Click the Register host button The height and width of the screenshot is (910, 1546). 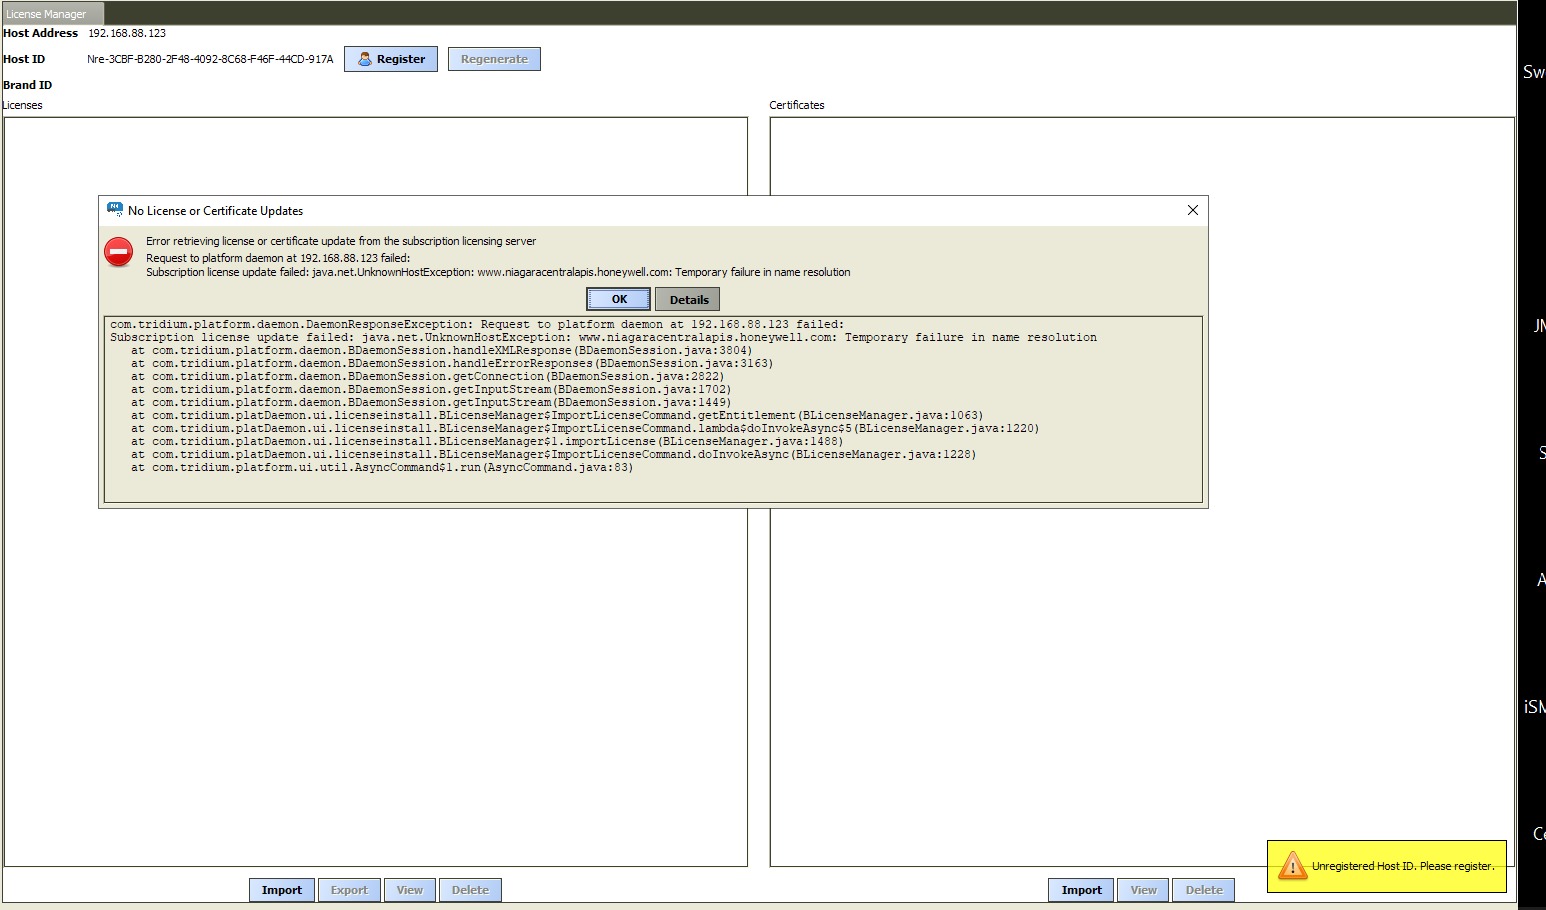(391, 59)
